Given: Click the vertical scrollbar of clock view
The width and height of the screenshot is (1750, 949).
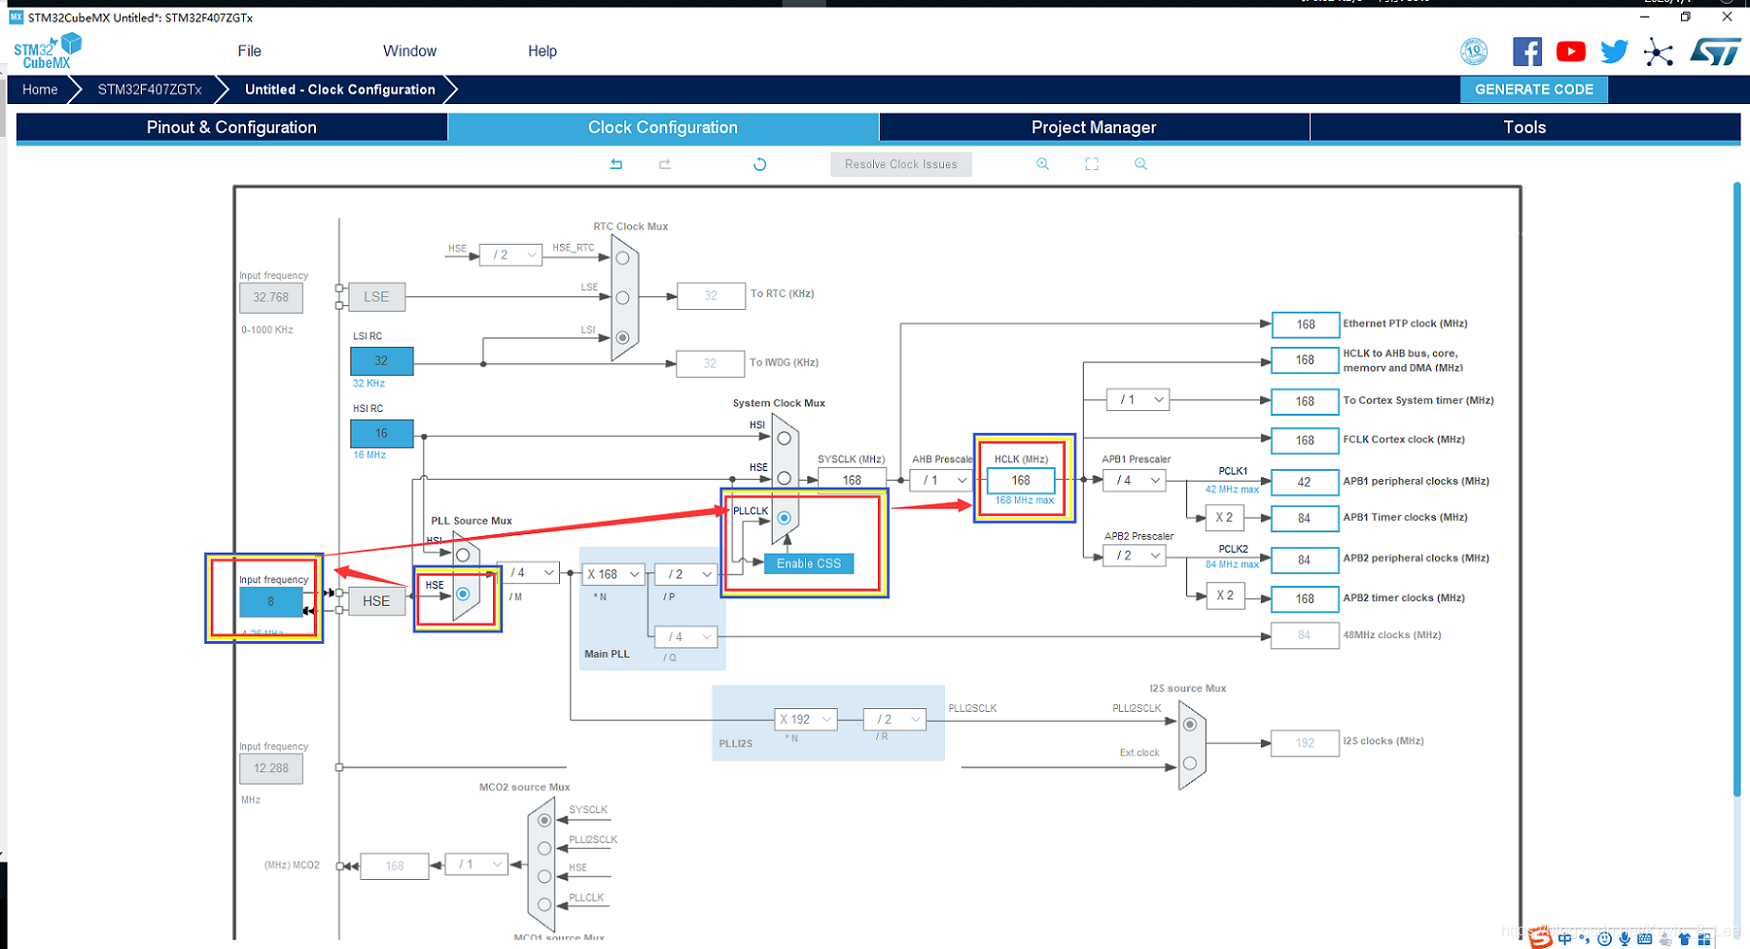Looking at the screenshot, I should coord(1737,490).
